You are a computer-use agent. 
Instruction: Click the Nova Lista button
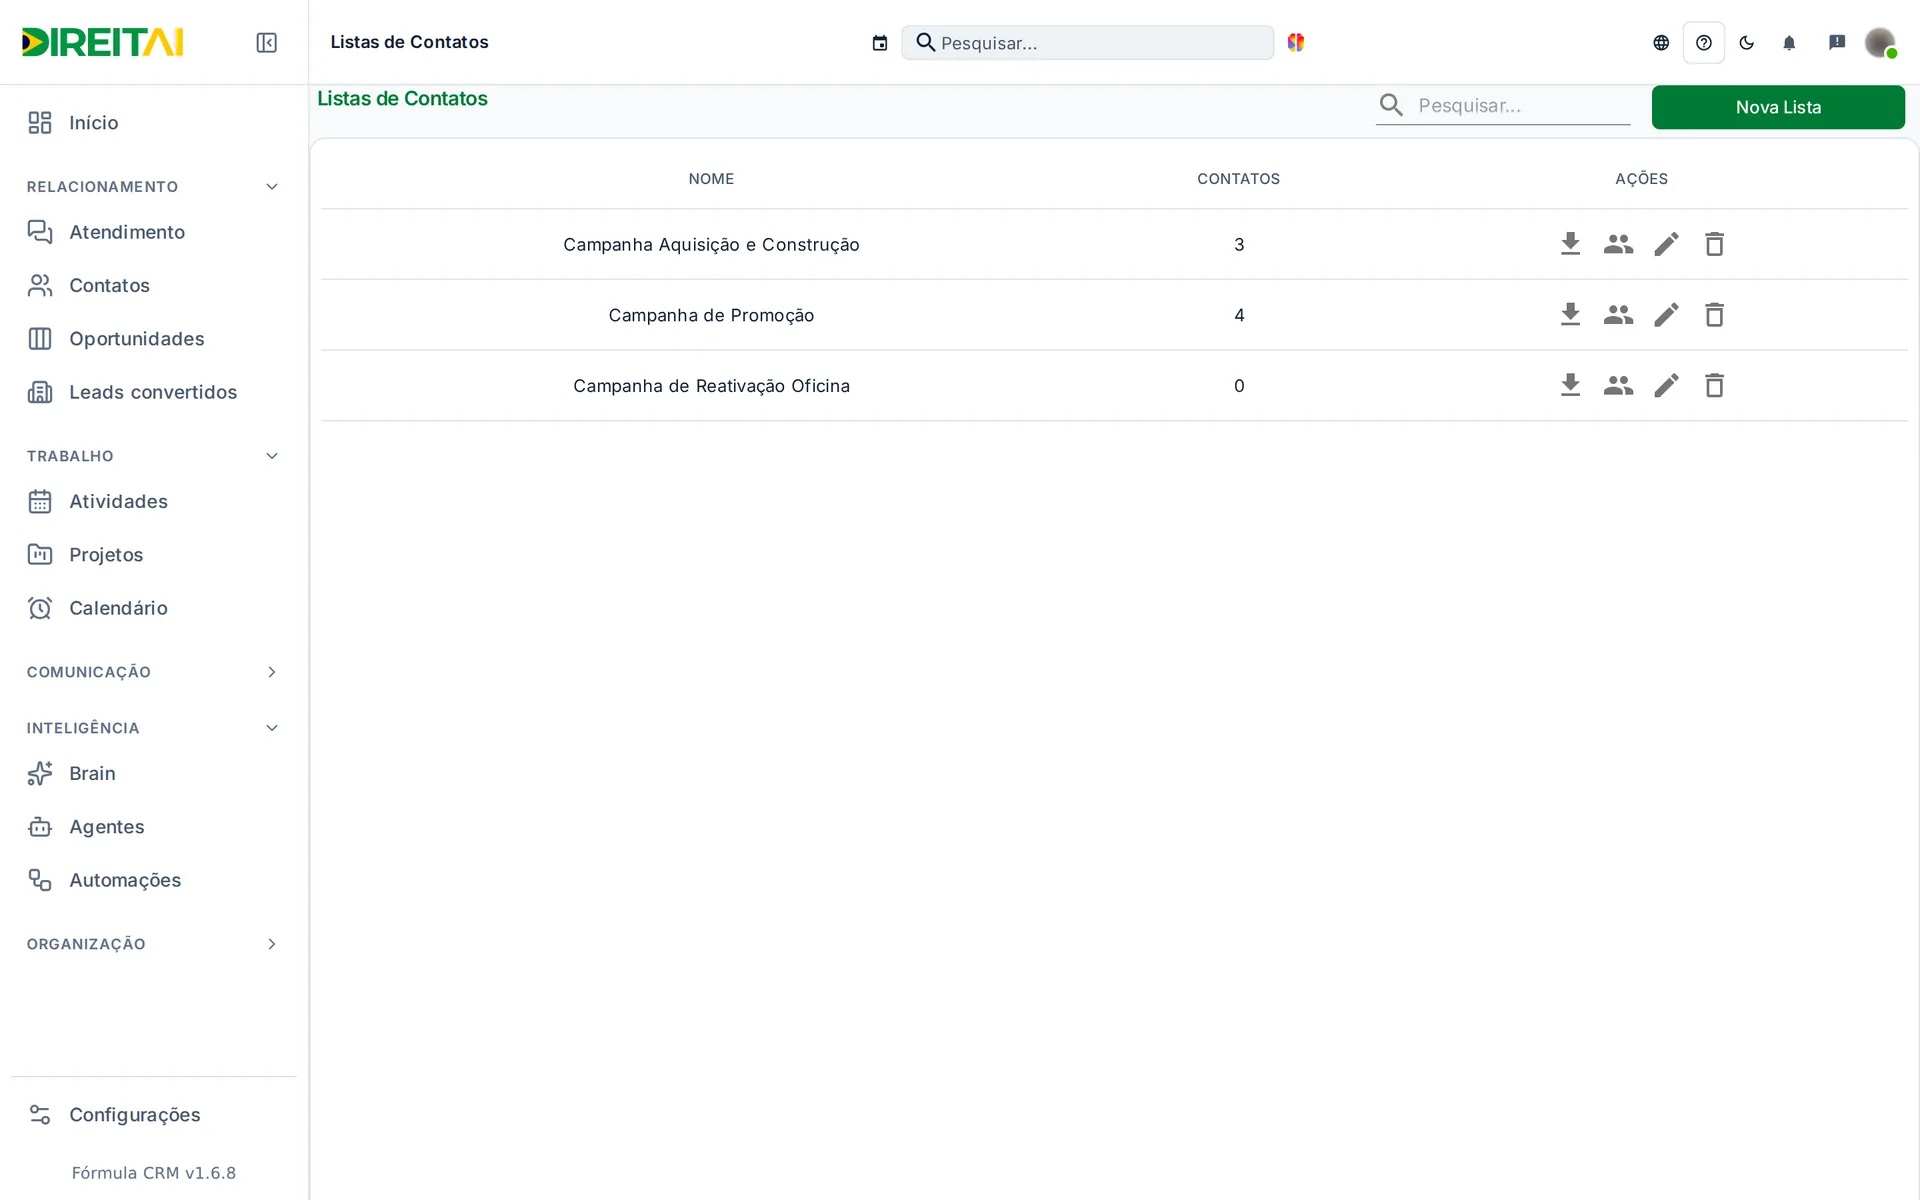coord(1778,107)
